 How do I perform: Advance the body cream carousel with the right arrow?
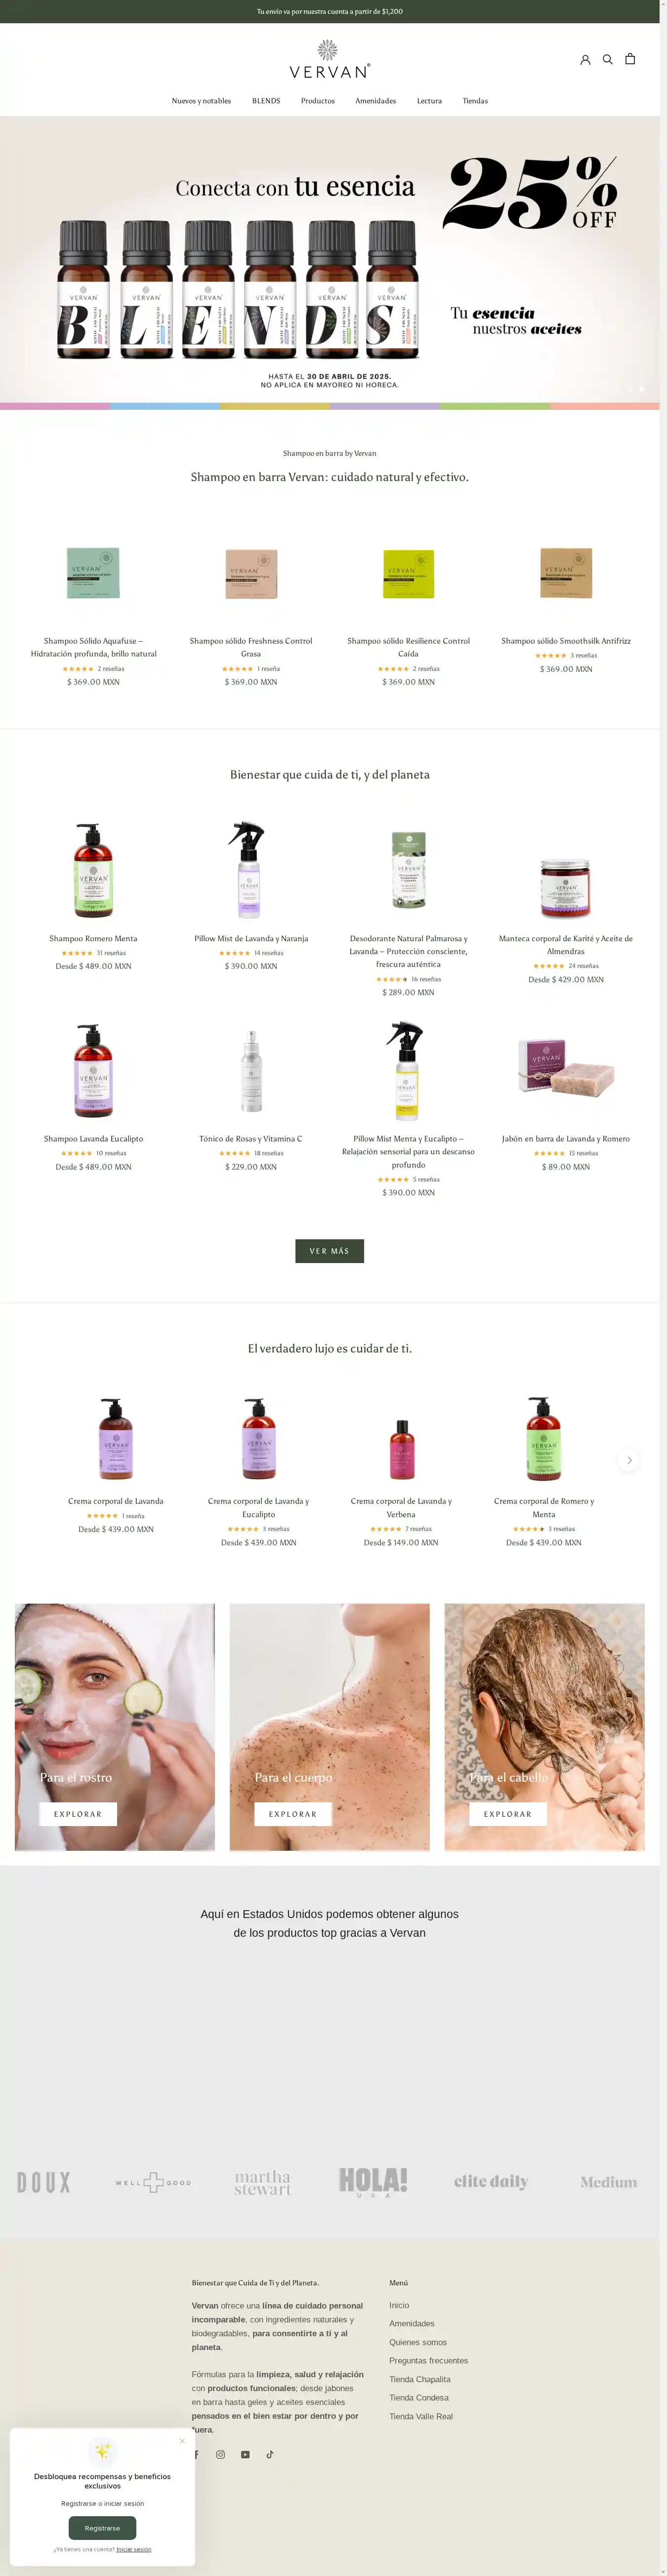point(629,1460)
